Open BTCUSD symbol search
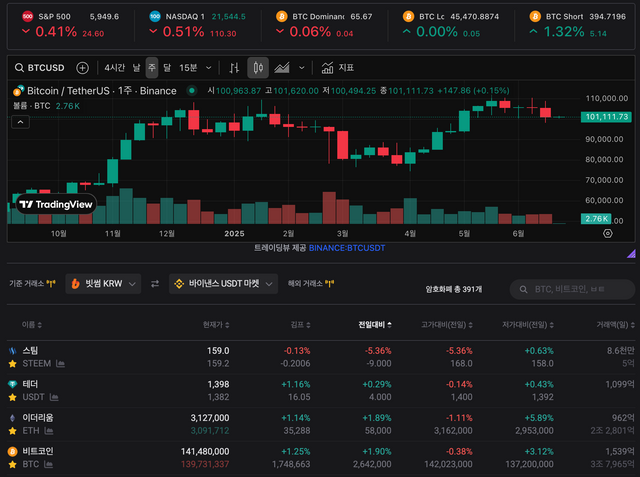Viewport: 640px width, 477px height. pyautogui.click(x=40, y=68)
